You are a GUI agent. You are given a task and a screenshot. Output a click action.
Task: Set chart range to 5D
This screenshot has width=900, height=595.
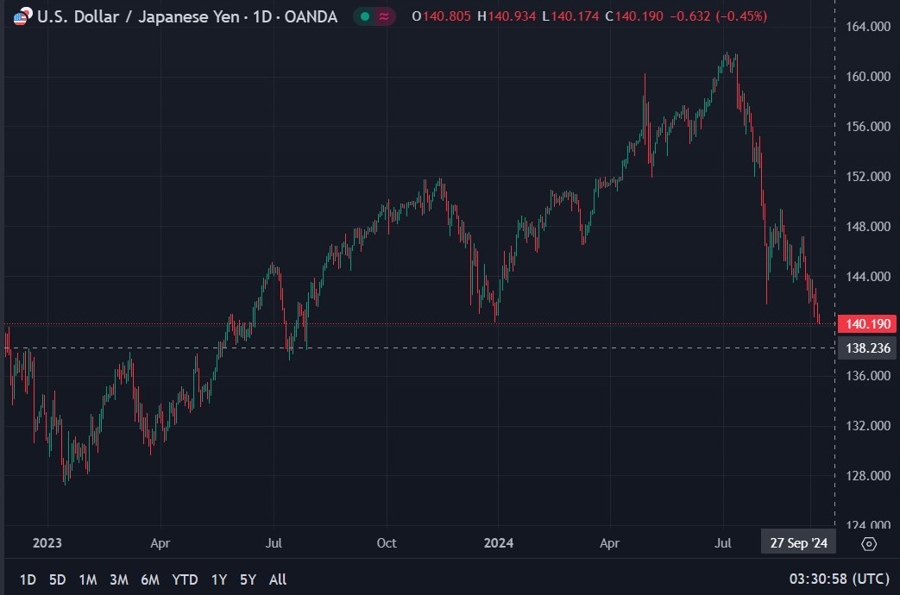pyautogui.click(x=57, y=579)
